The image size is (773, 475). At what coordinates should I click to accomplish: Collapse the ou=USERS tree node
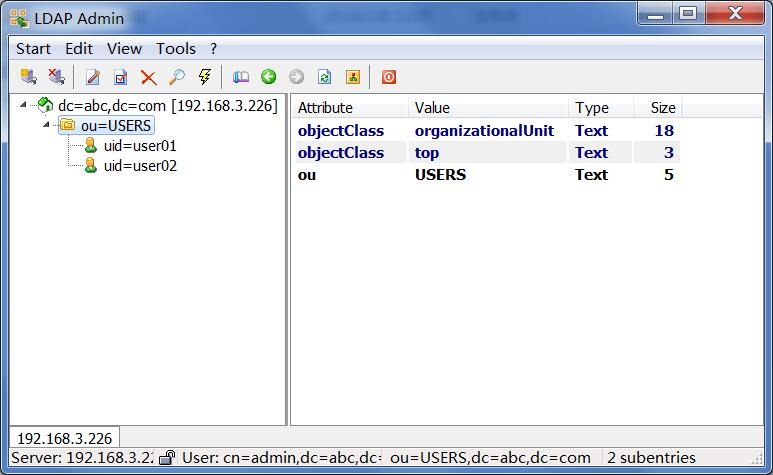[x=46, y=125]
